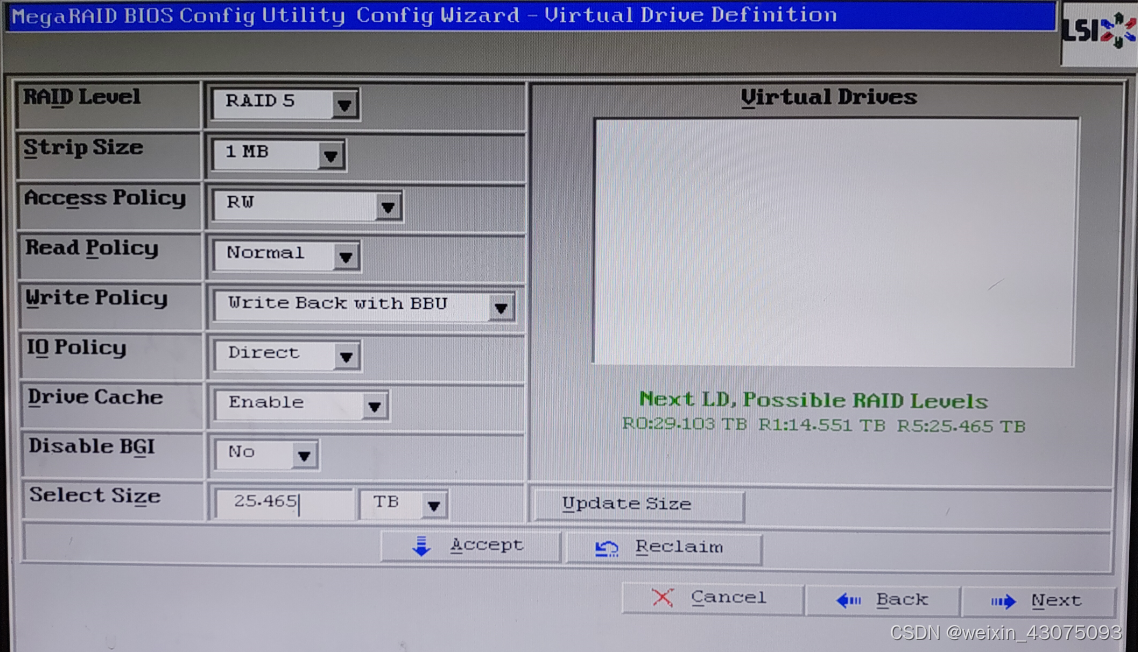Expand the Access Policy dropdown set to RW

click(308, 205)
